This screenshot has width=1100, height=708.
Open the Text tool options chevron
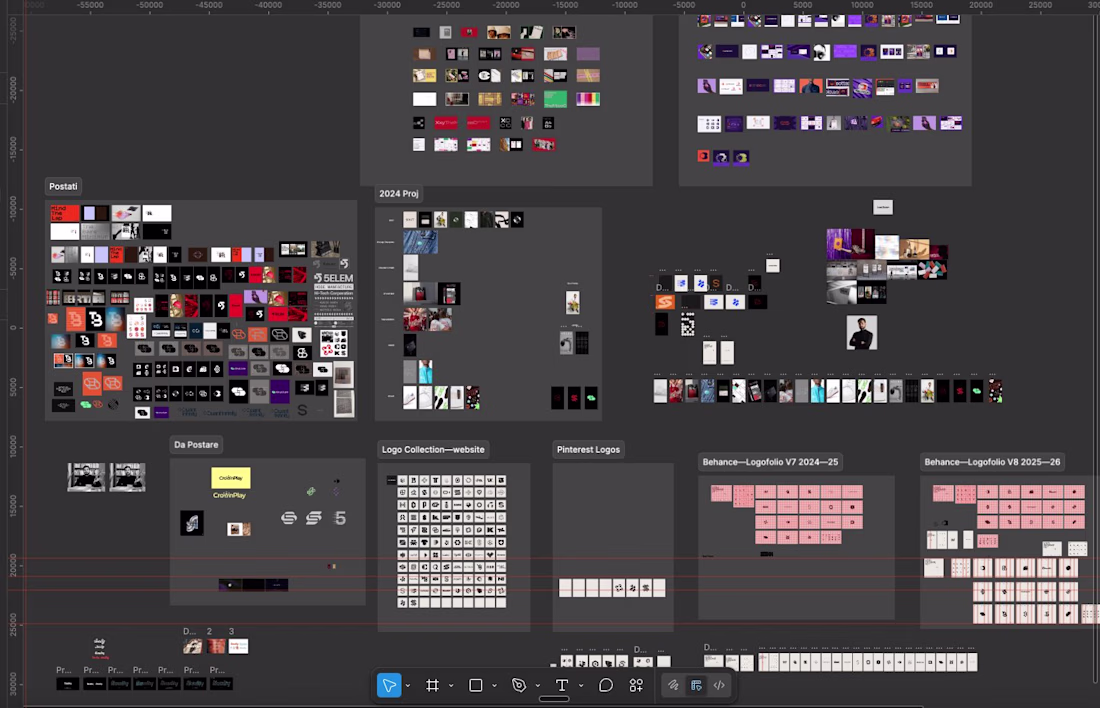click(x=581, y=686)
